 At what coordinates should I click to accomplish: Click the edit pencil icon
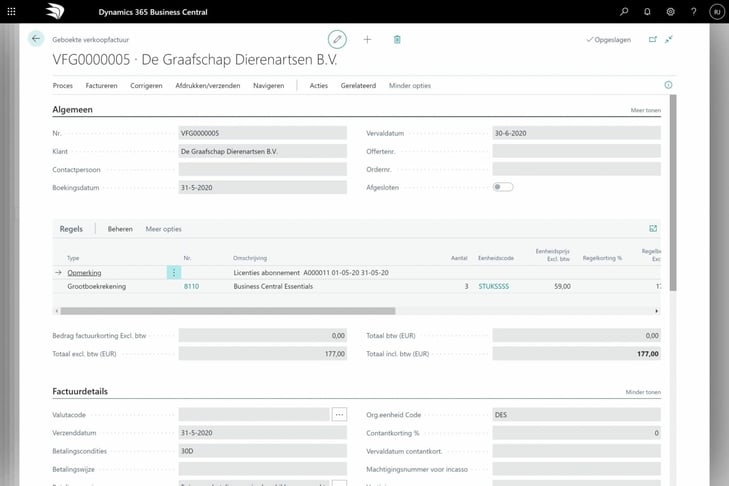(x=337, y=40)
